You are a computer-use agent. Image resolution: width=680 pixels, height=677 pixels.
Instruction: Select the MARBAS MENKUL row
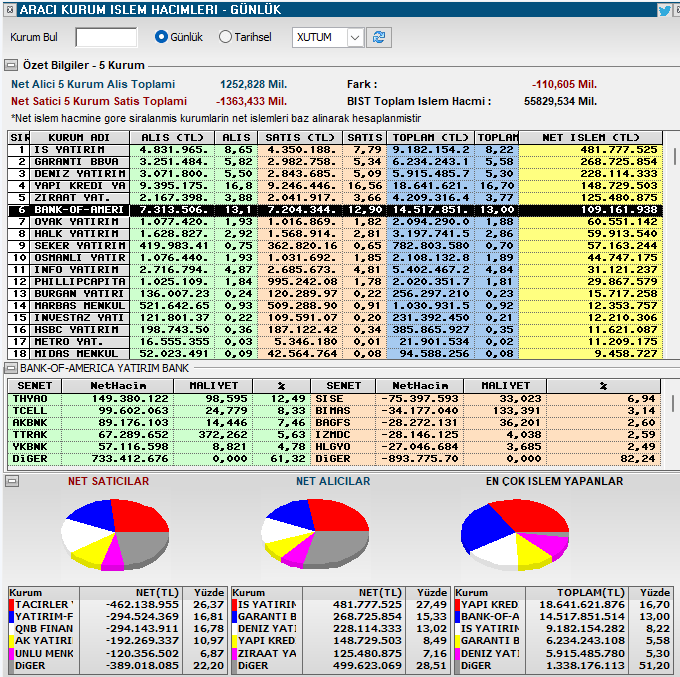click(335, 306)
